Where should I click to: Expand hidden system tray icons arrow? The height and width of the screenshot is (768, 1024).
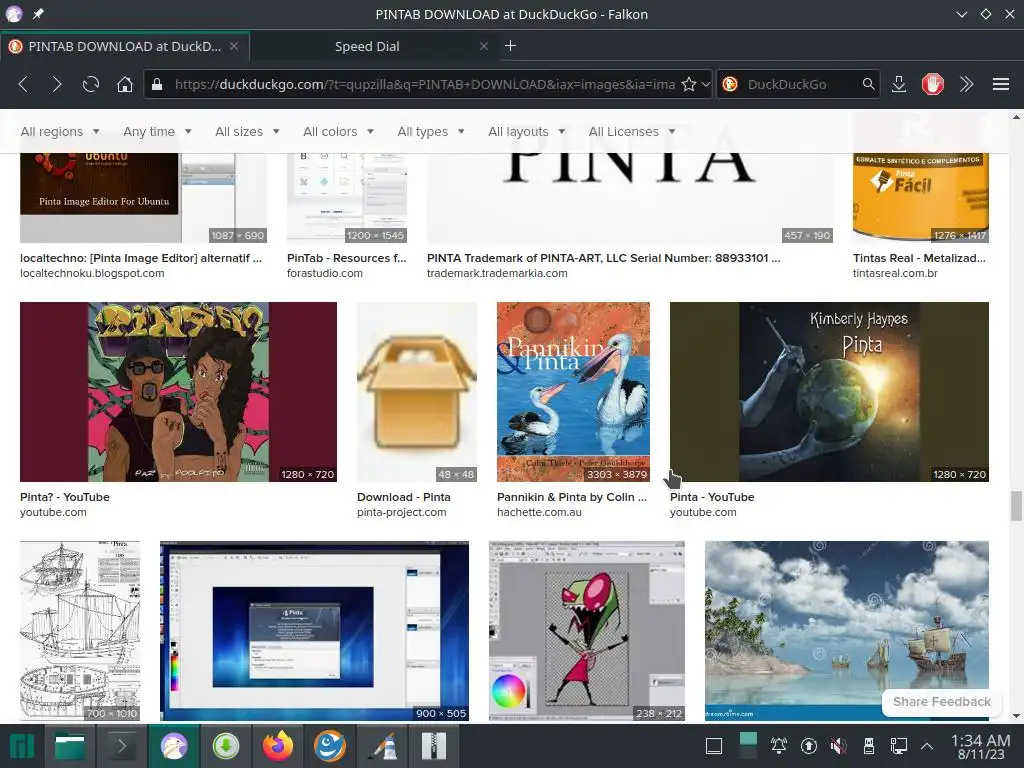coord(927,745)
